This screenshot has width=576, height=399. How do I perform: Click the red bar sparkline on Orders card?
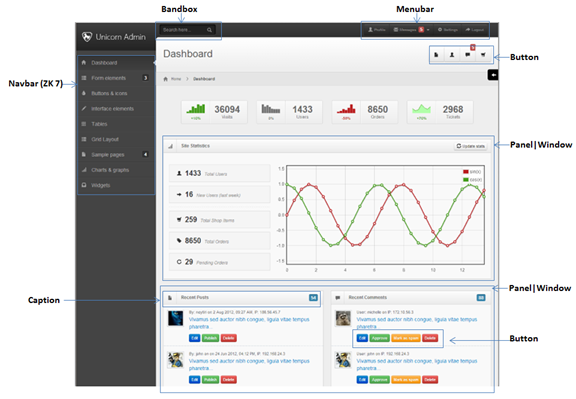[346, 108]
